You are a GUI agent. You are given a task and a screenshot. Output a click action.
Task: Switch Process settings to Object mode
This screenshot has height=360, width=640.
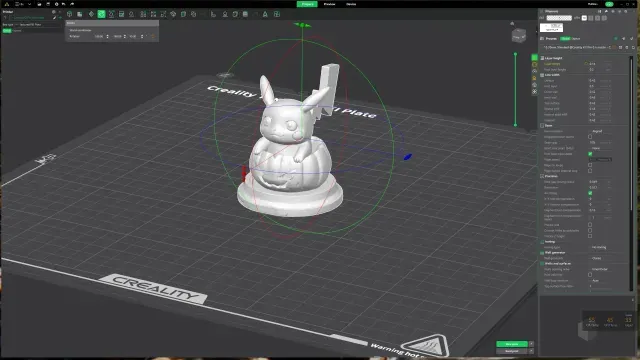[x=576, y=39]
